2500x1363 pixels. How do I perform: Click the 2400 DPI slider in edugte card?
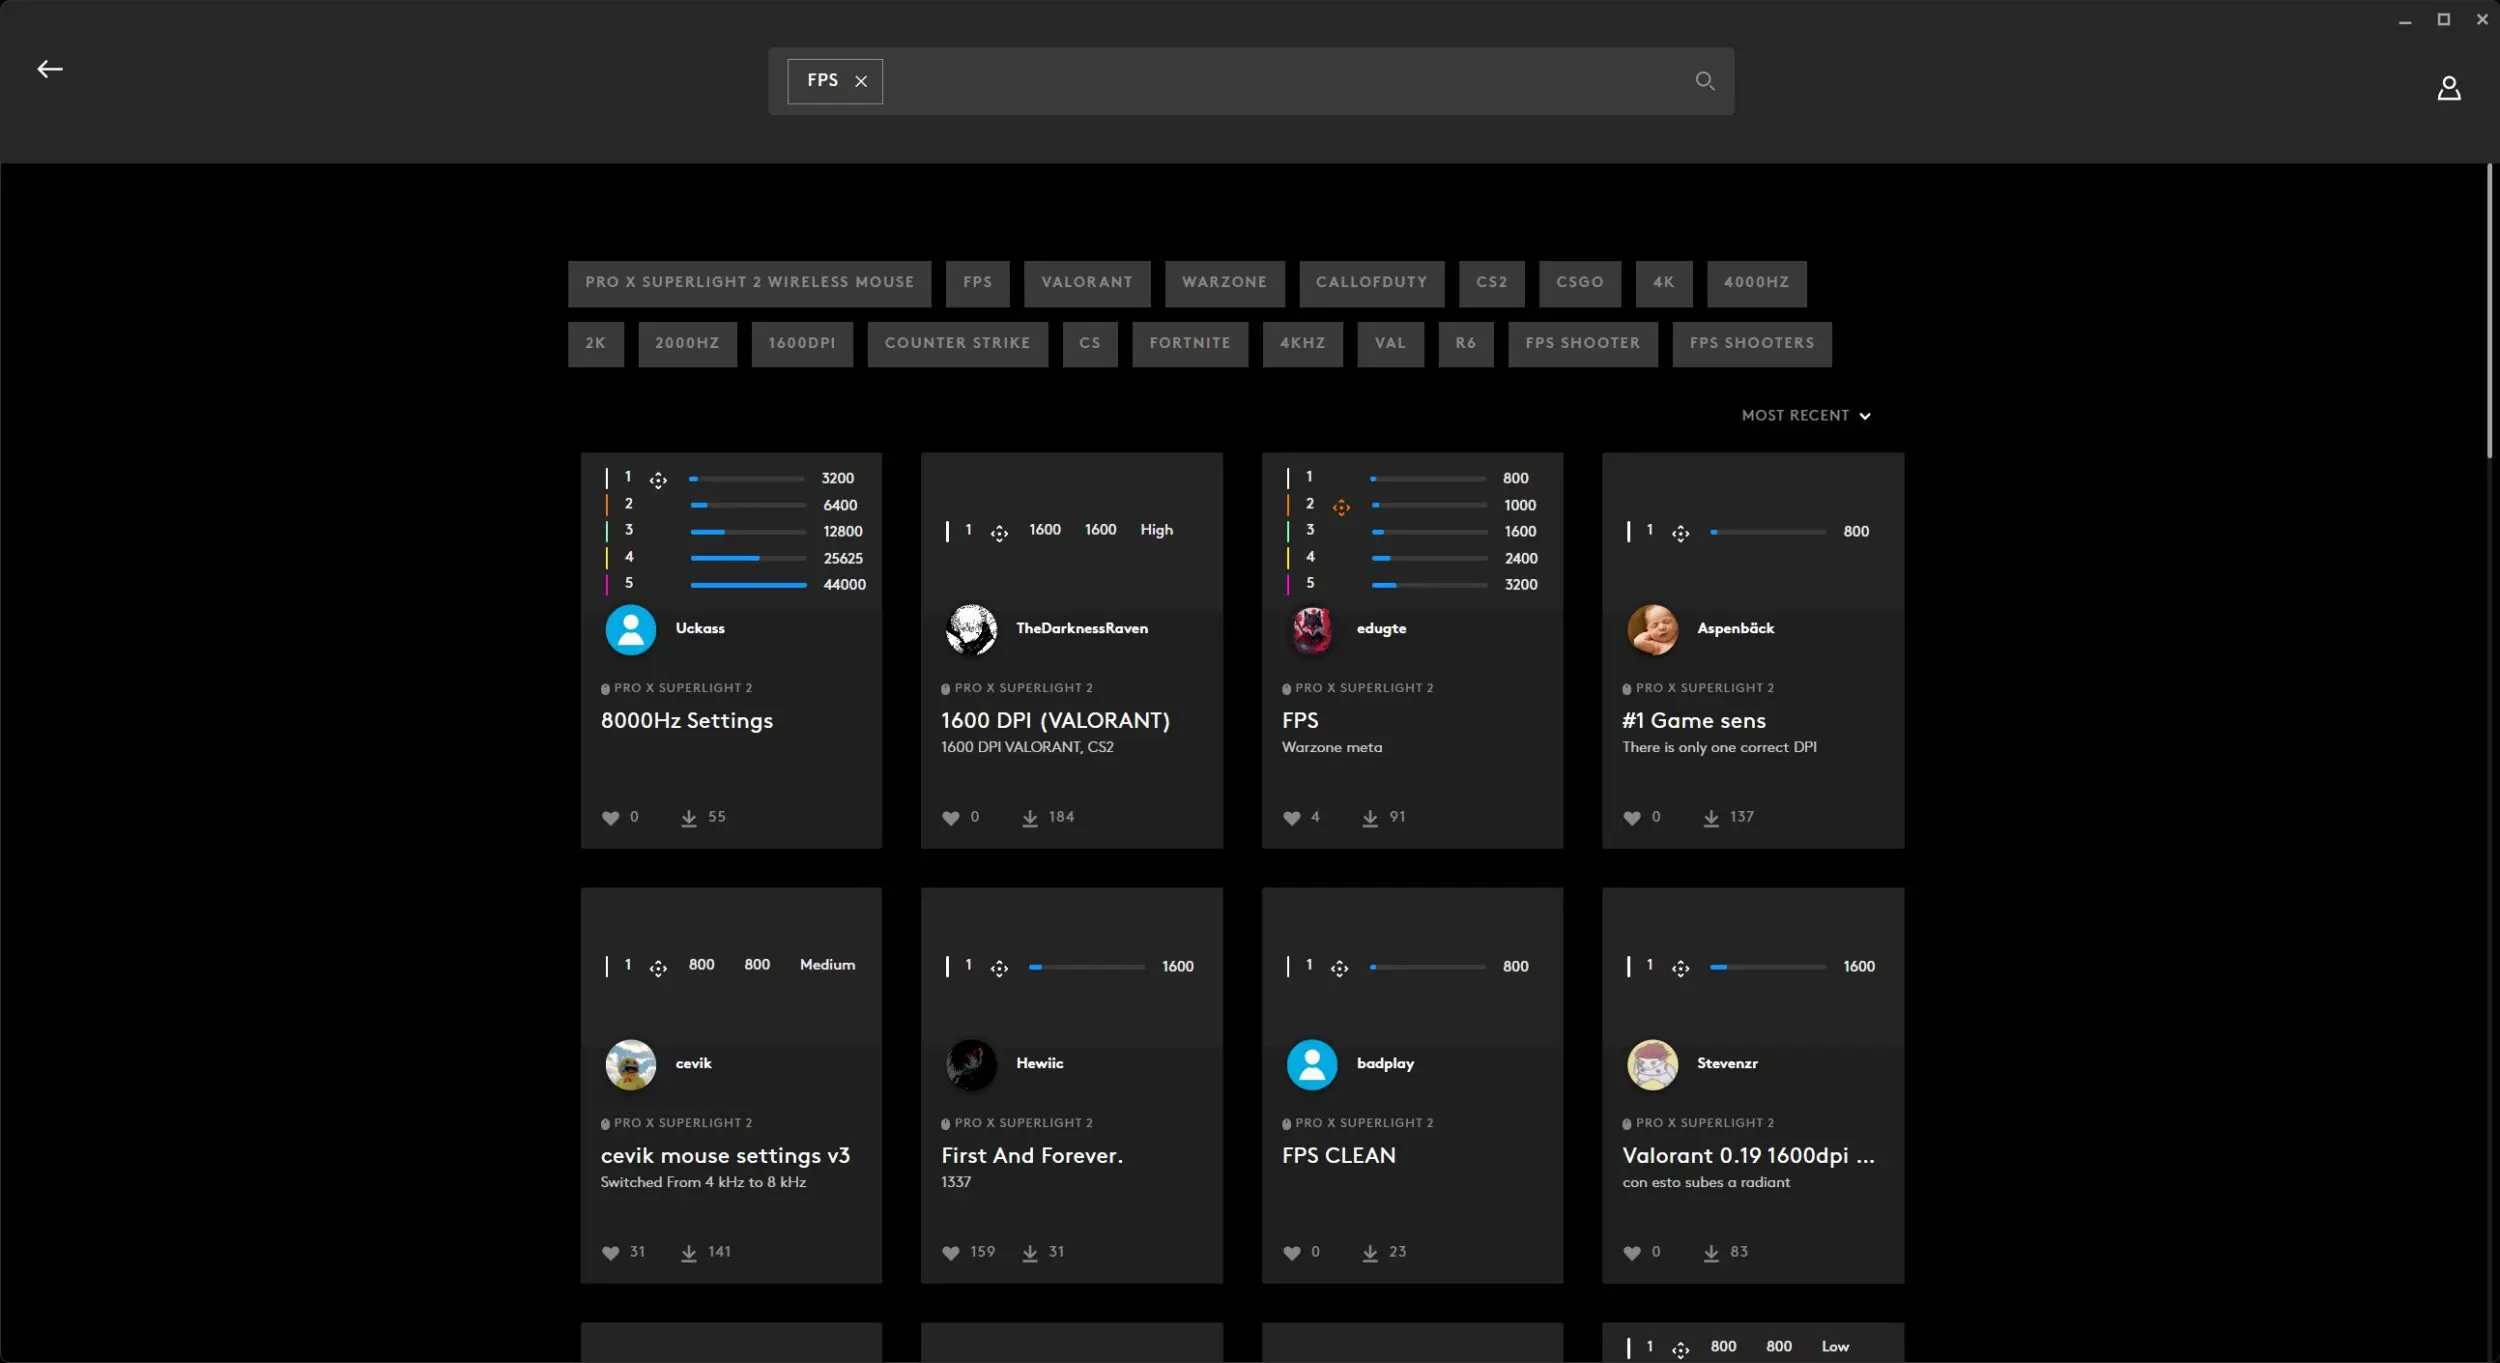pyautogui.click(x=1429, y=558)
